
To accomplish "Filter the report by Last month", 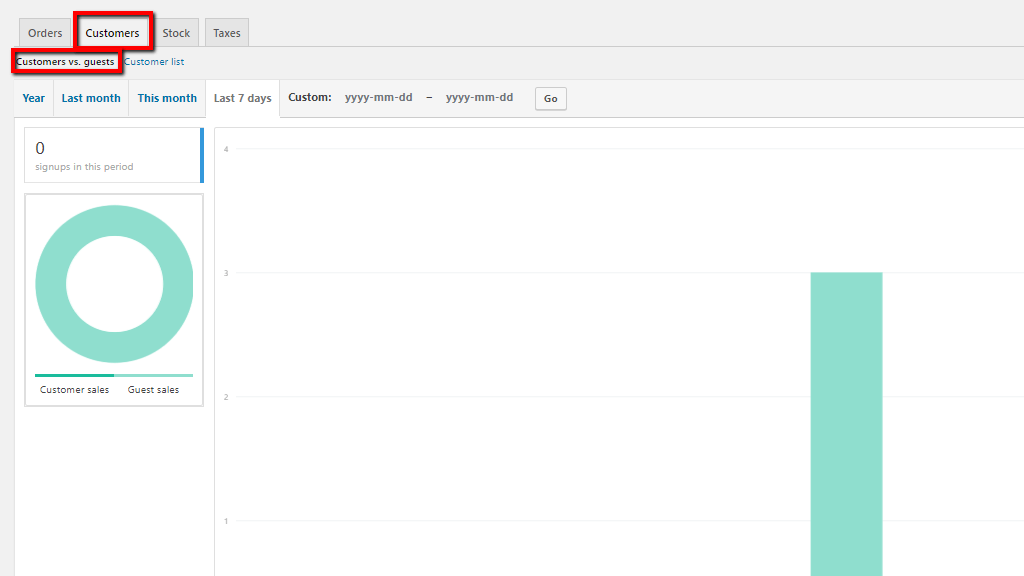I will pyautogui.click(x=91, y=98).
